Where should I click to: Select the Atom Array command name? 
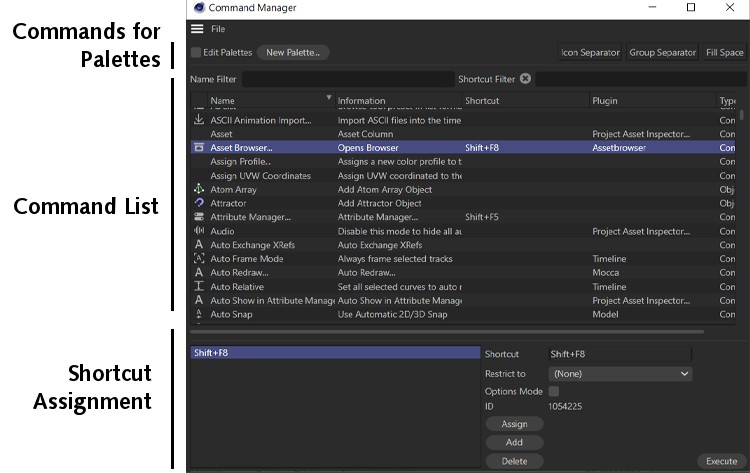pyautogui.click(x=233, y=189)
